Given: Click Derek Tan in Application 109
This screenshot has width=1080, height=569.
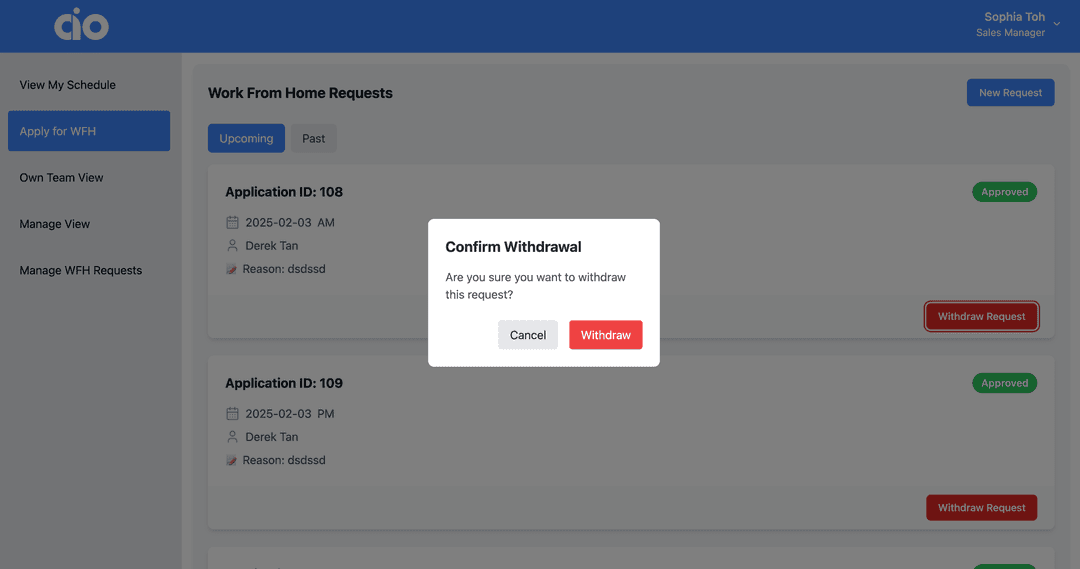Looking at the screenshot, I should pos(271,437).
